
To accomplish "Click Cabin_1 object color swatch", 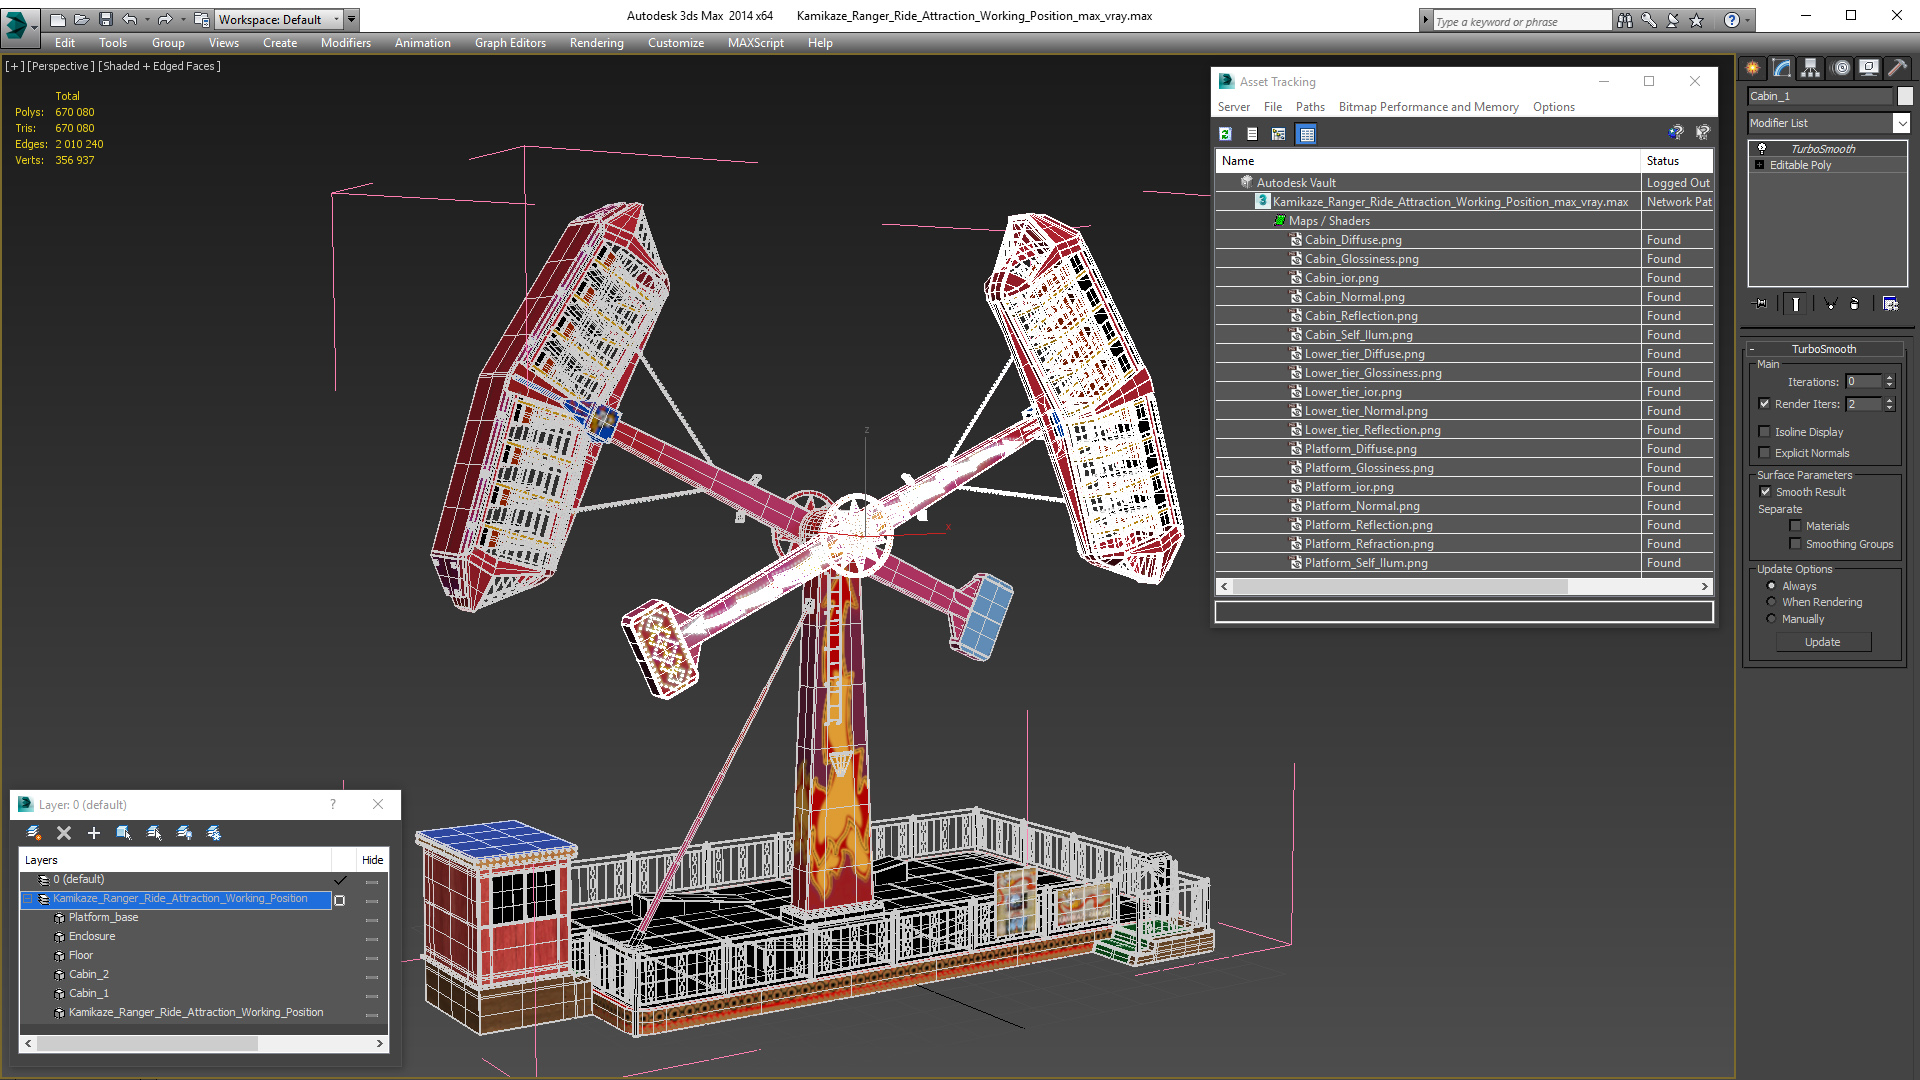I will (1905, 96).
